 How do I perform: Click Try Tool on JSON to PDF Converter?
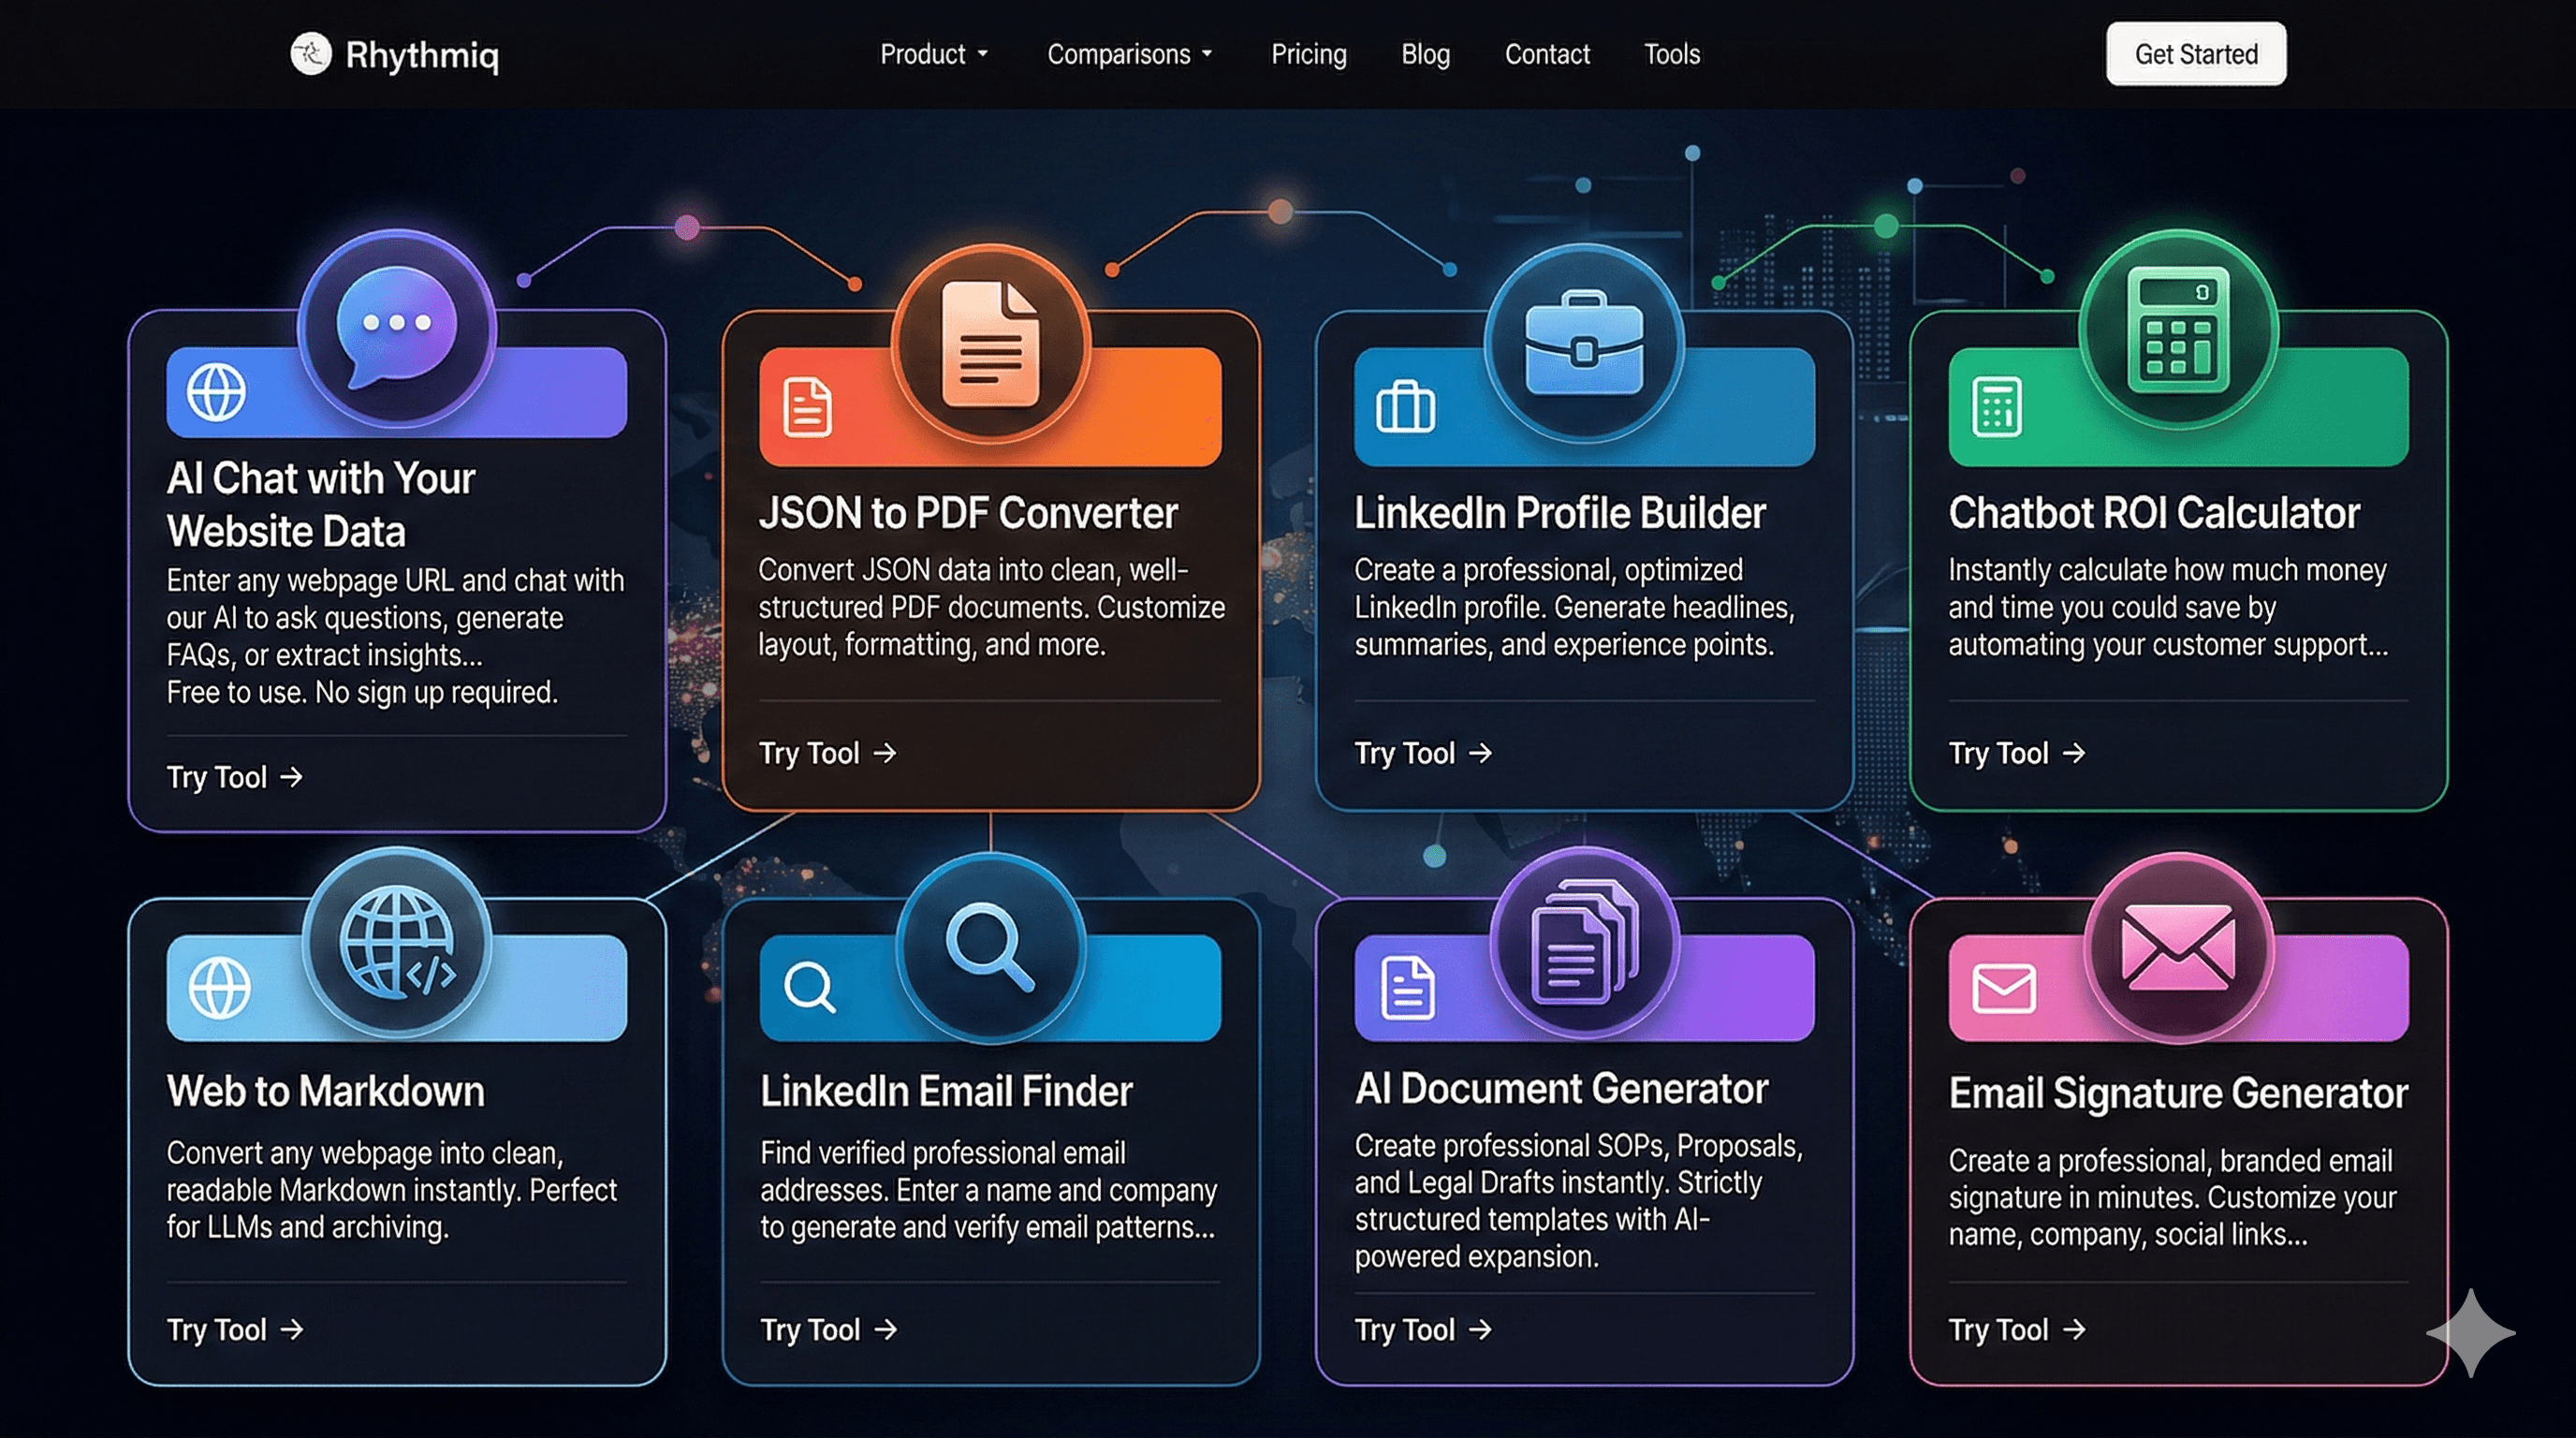coord(826,753)
